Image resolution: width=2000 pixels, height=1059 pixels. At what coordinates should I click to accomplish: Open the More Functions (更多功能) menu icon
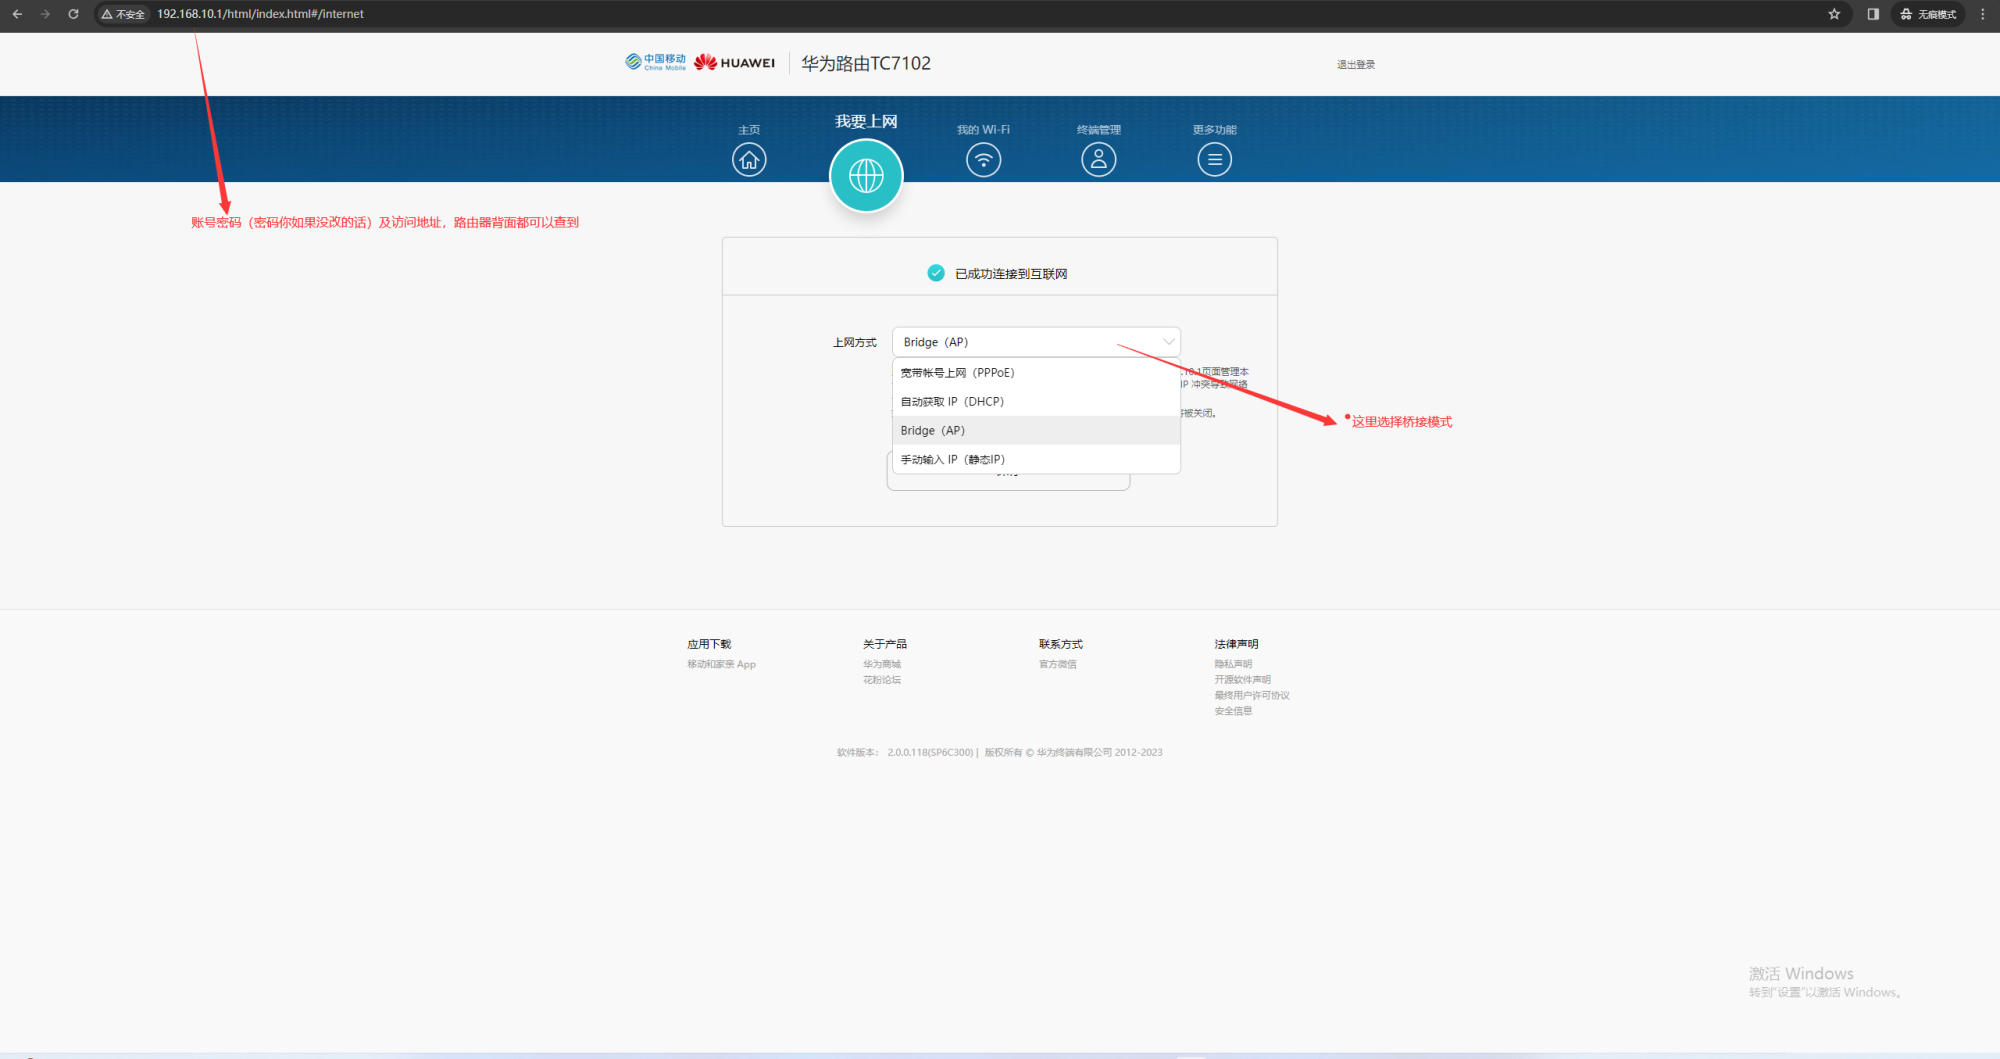click(1214, 159)
